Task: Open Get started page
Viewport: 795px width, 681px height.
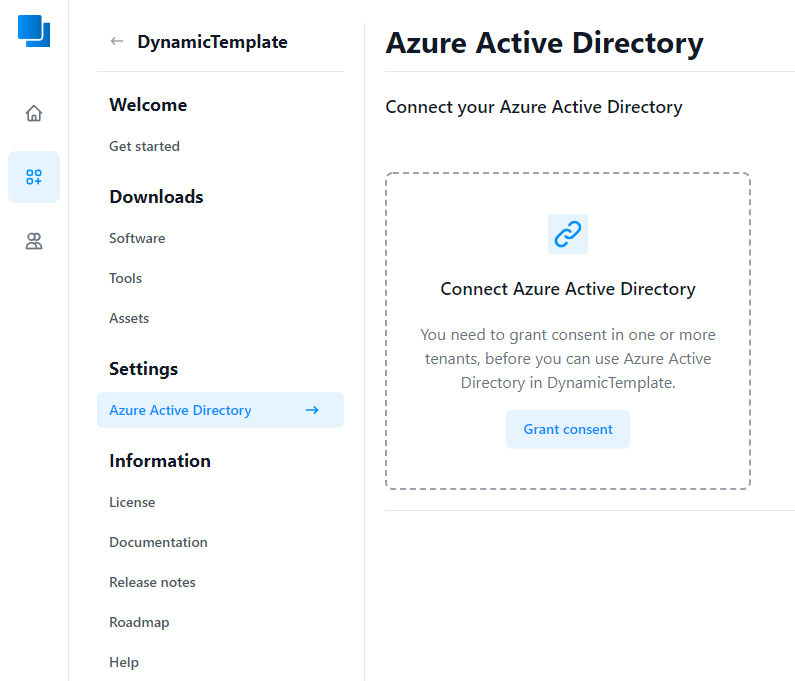Action: click(144, 146)
